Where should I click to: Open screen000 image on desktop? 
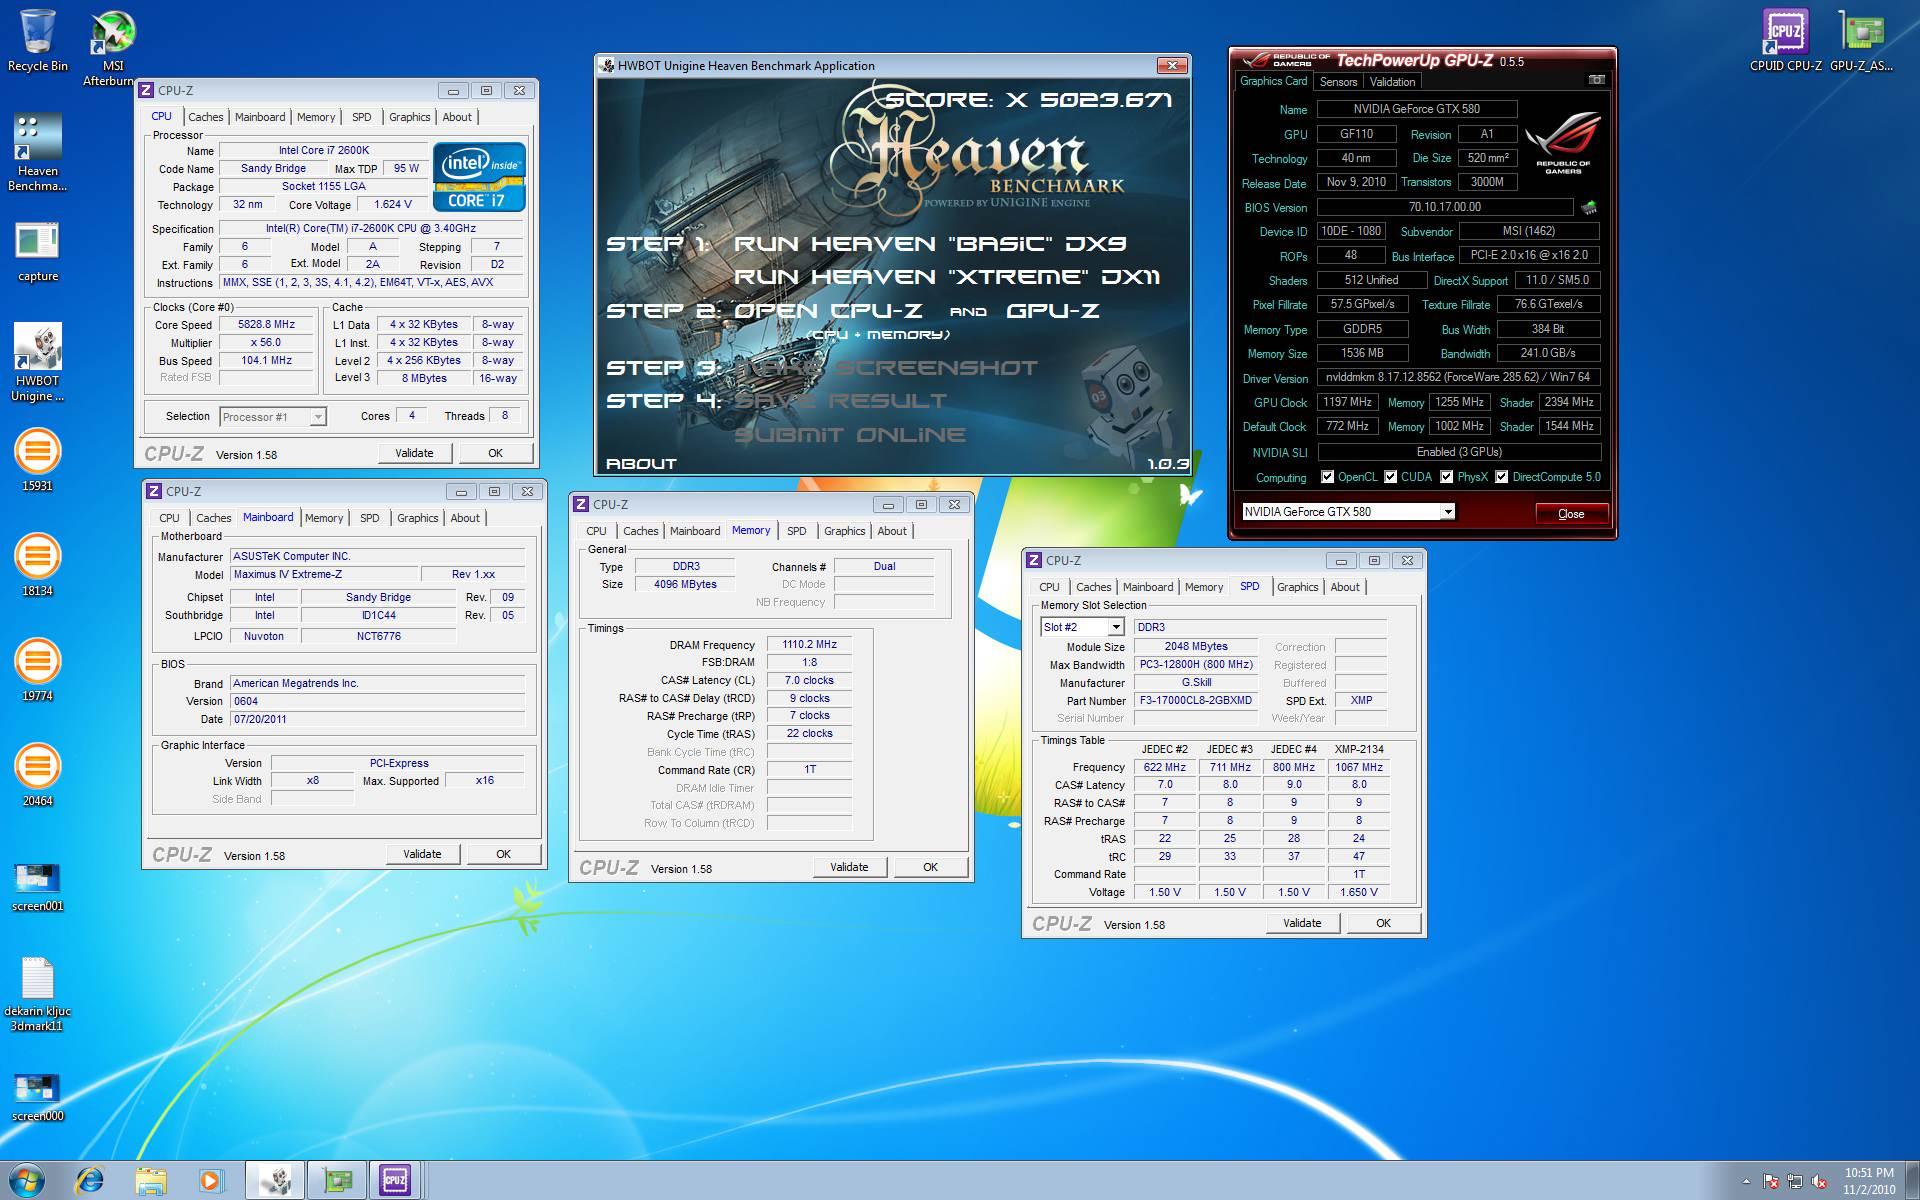38,1097
